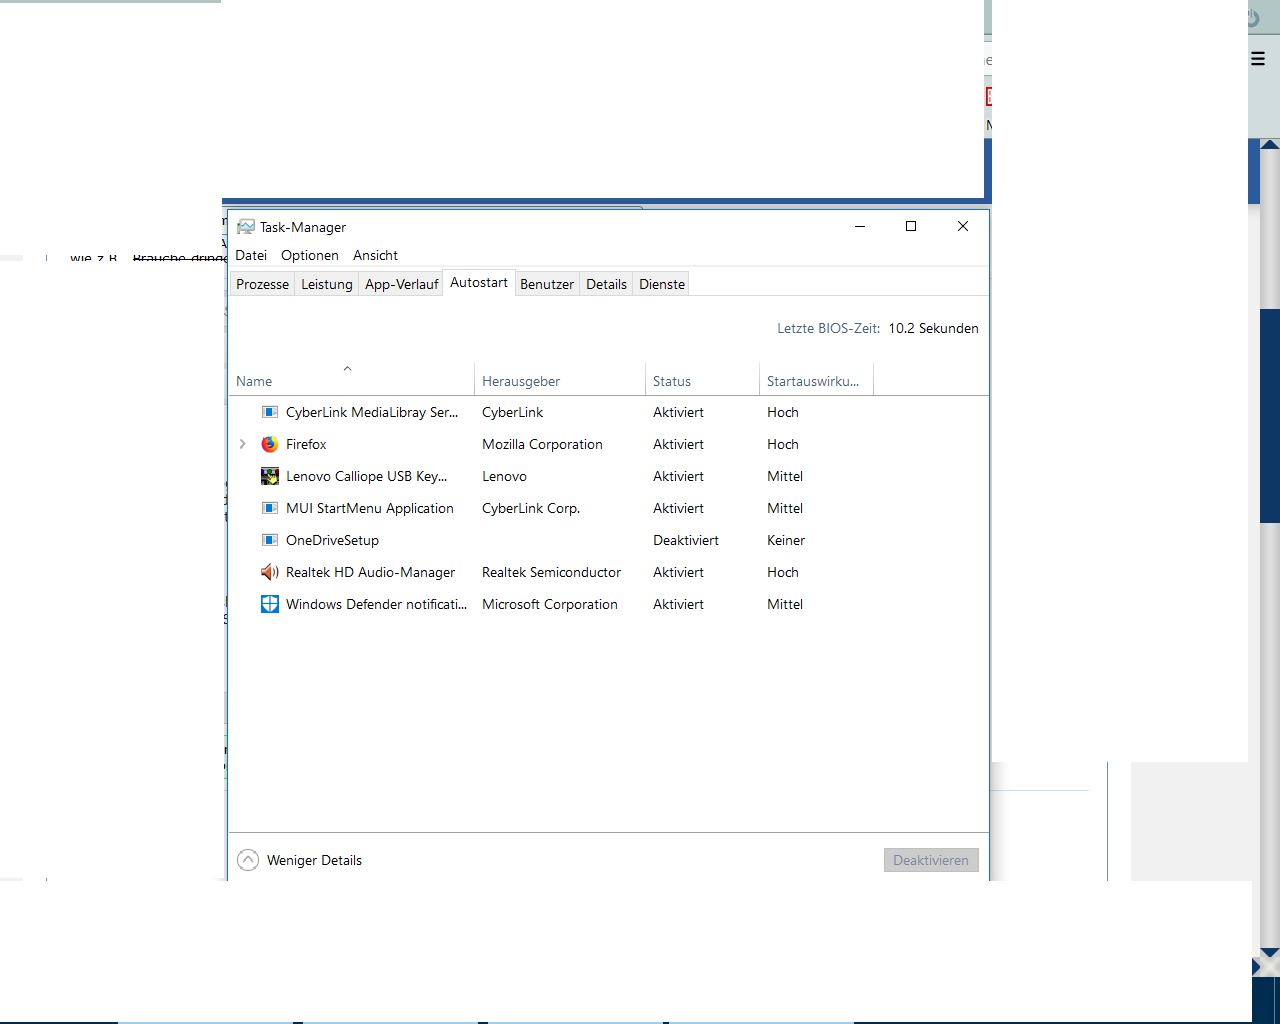Viewport: 1280px width, 1024px height.
Task: Click the Hoch impact value for Firefox
Action: (x=783, y=444)
